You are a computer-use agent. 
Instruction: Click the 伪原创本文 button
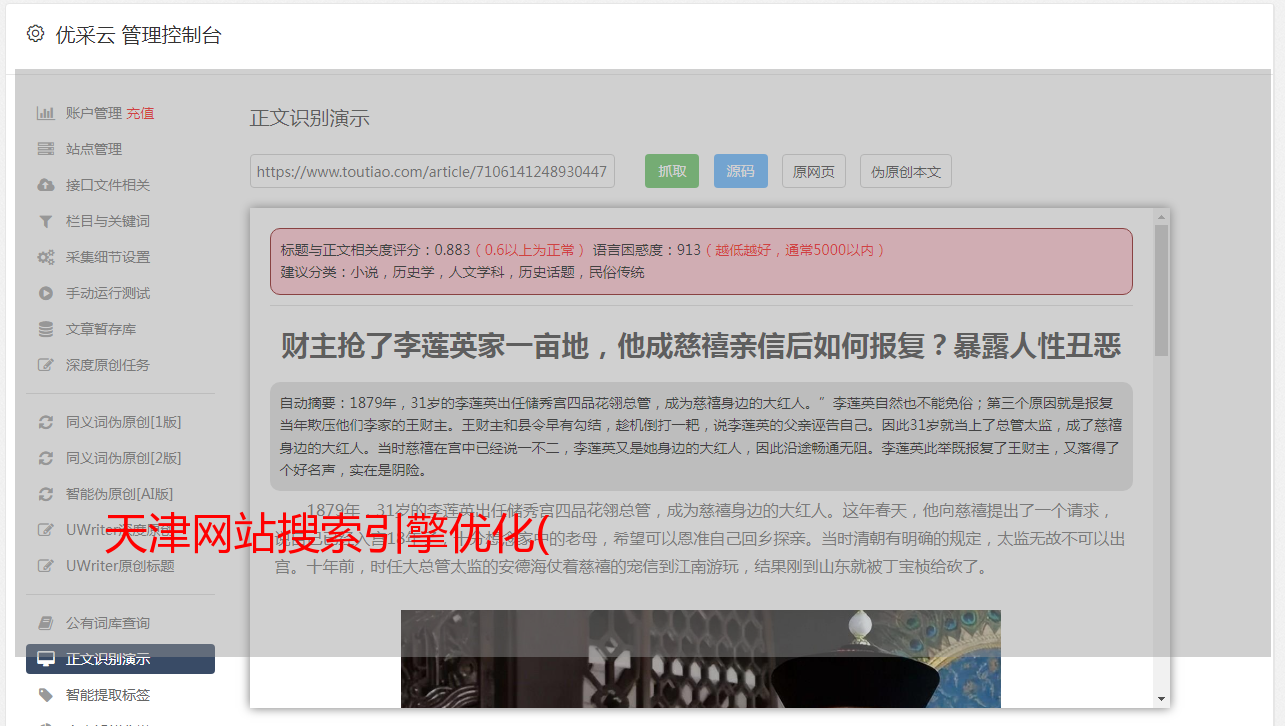coord(906,171)
